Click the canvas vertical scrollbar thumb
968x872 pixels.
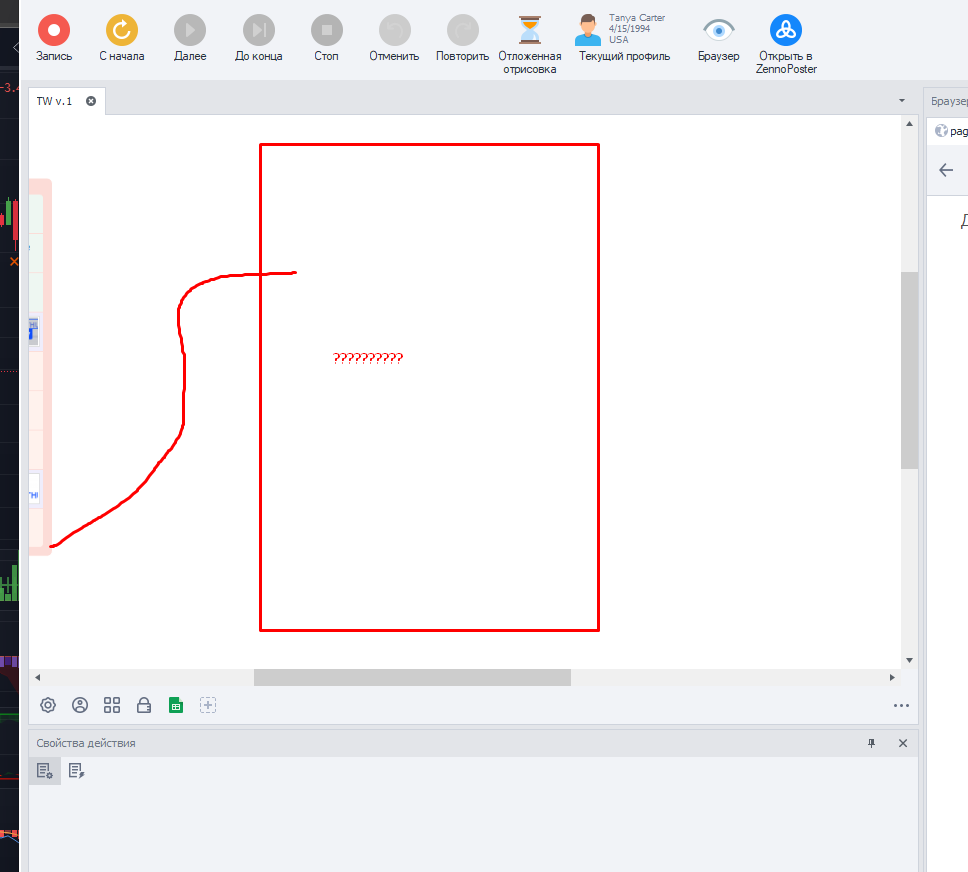coord(909,371)
